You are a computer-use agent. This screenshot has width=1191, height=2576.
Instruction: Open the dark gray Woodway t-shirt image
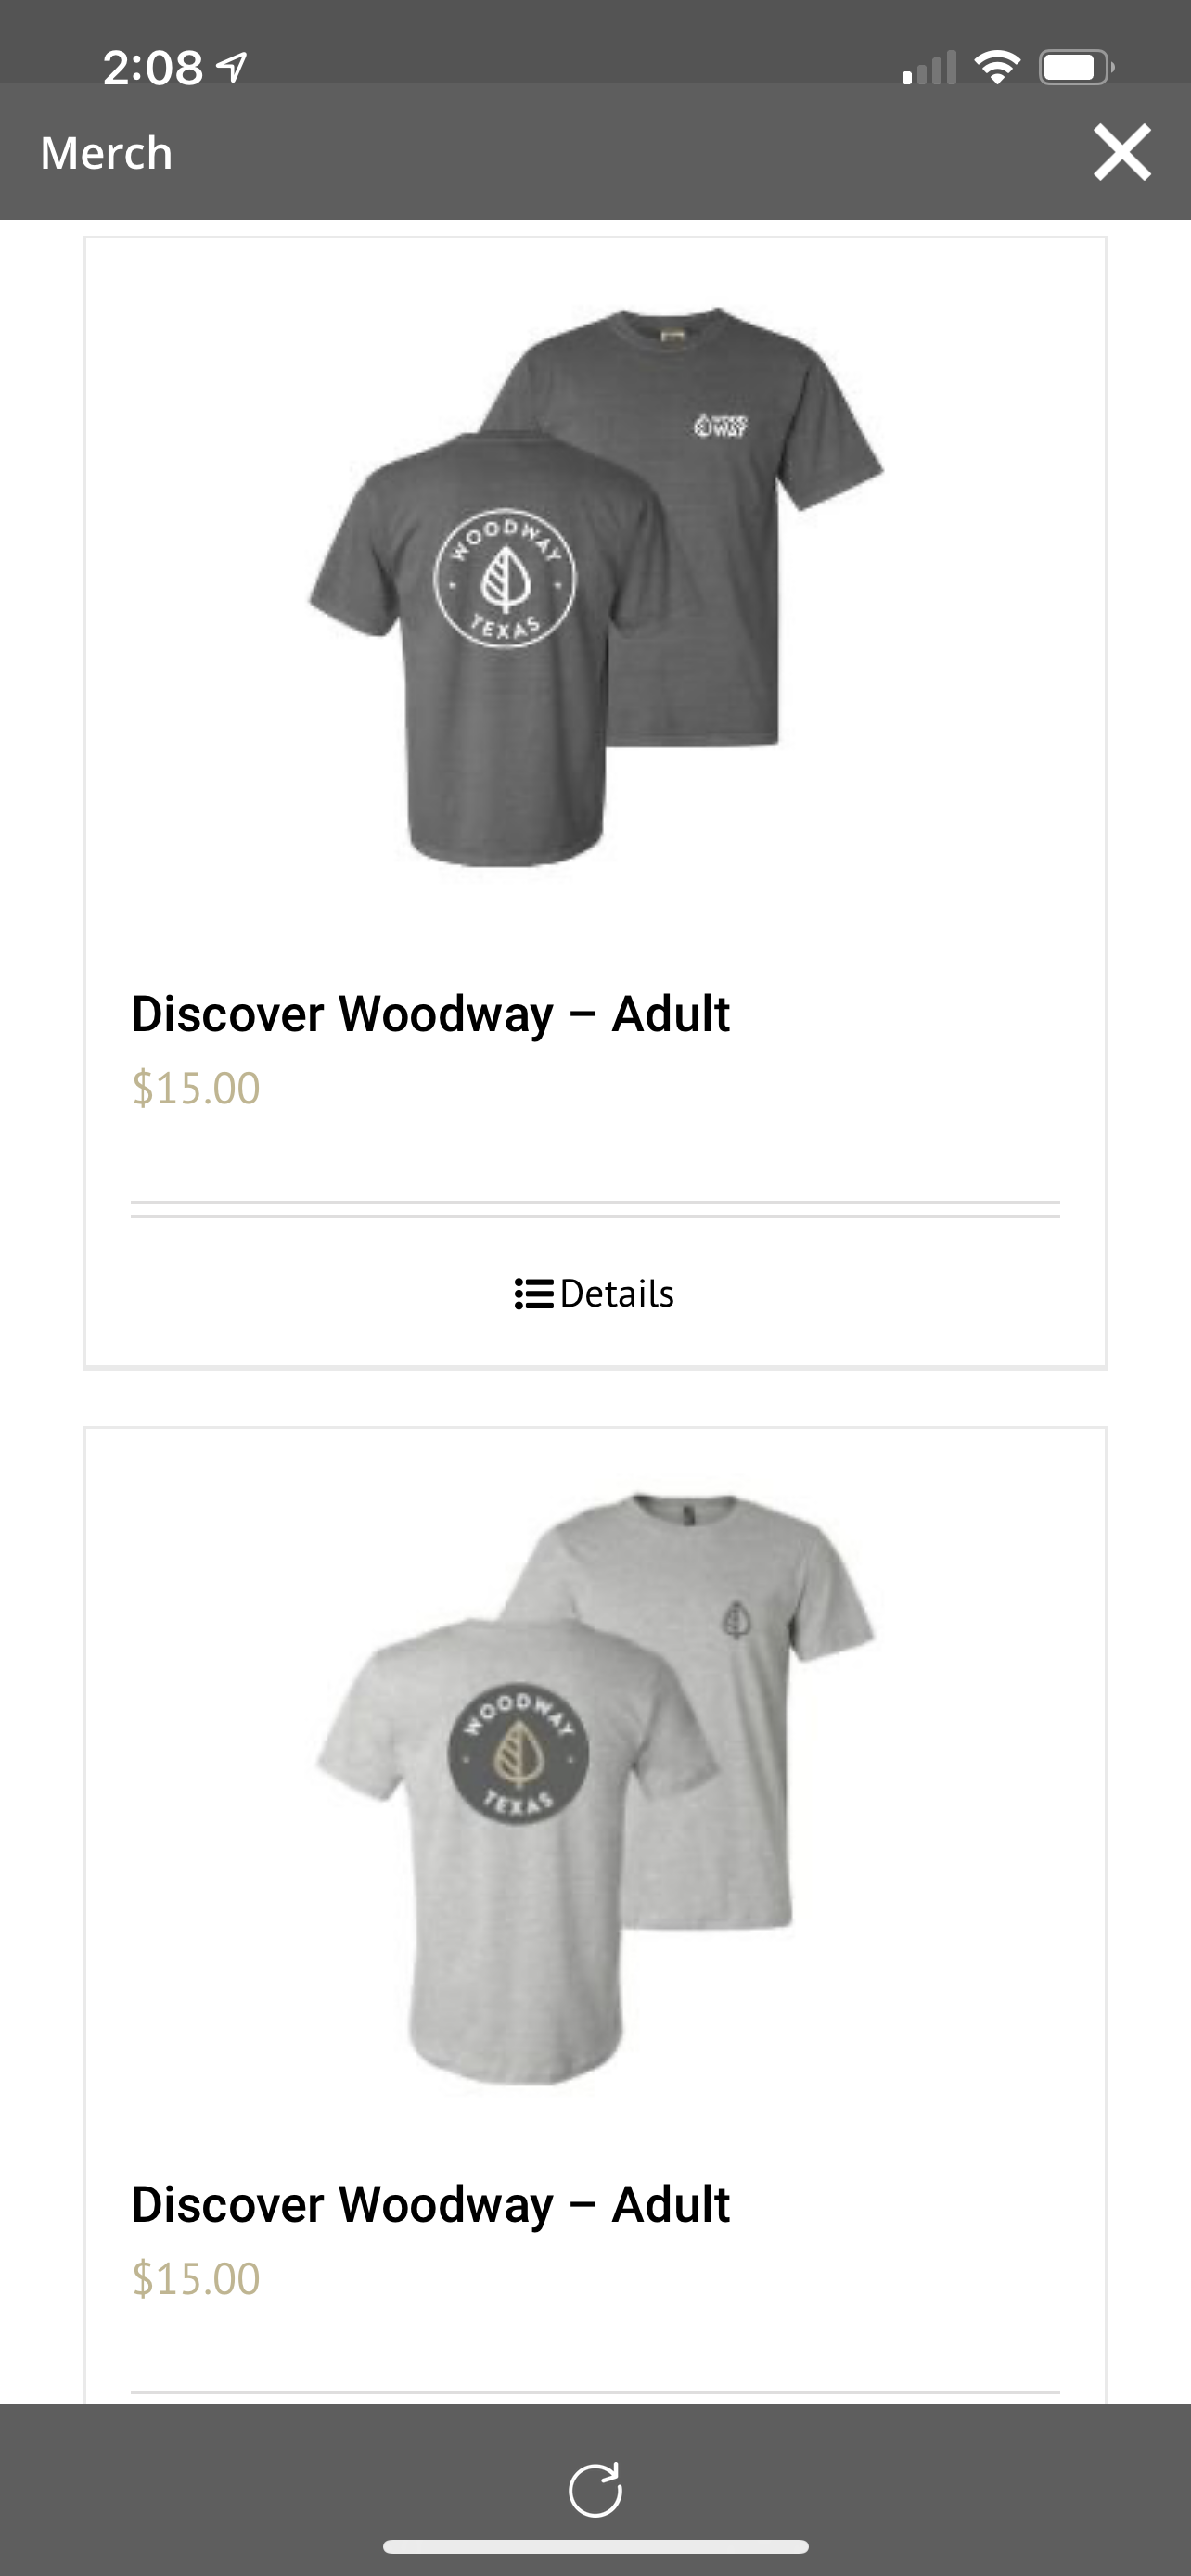[x=595, y=586]
